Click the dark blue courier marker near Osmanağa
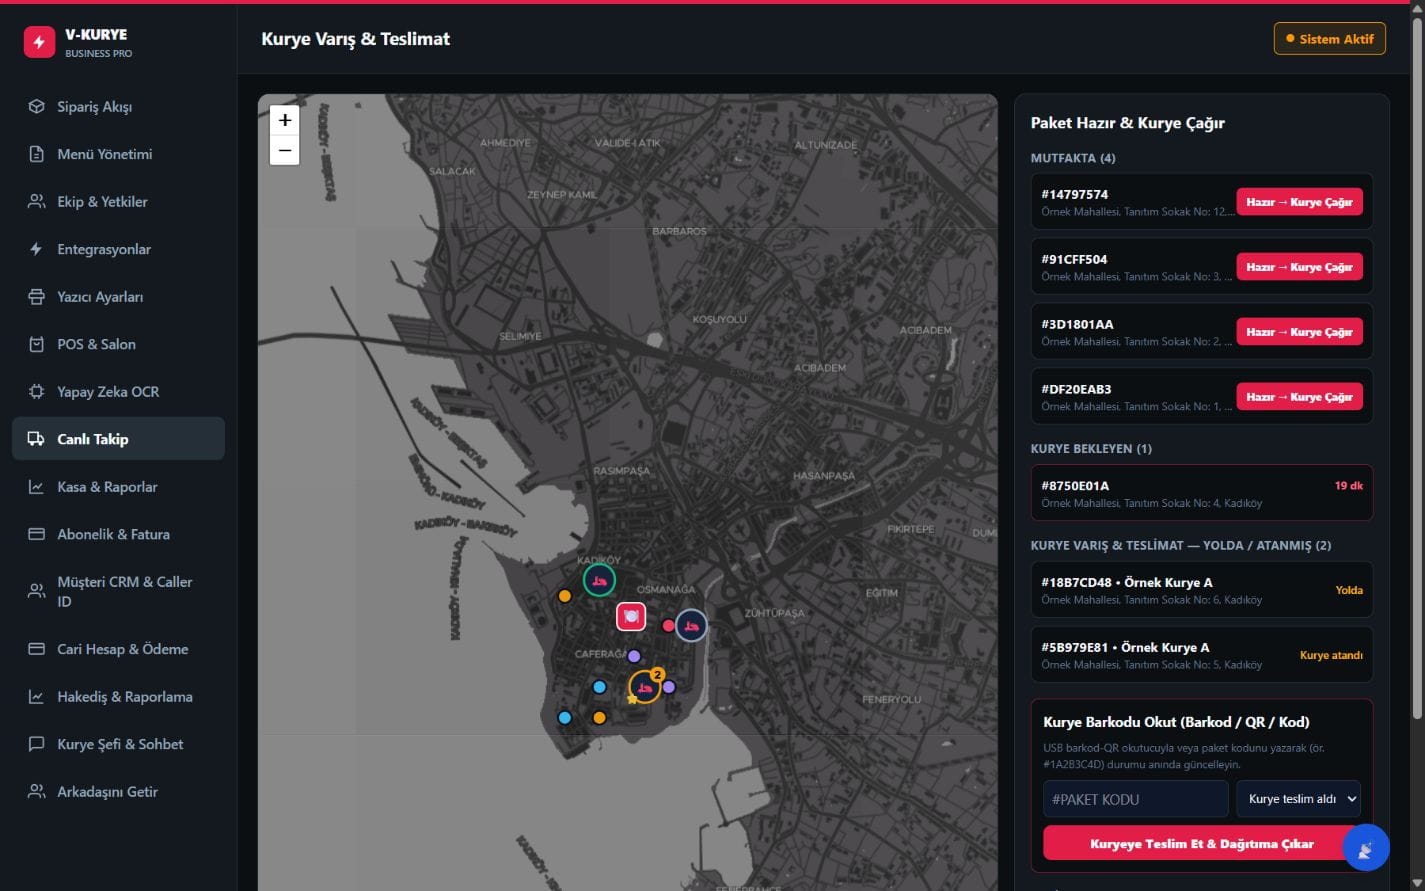Viewport: 1425px width, 891px height. point(691,626)
